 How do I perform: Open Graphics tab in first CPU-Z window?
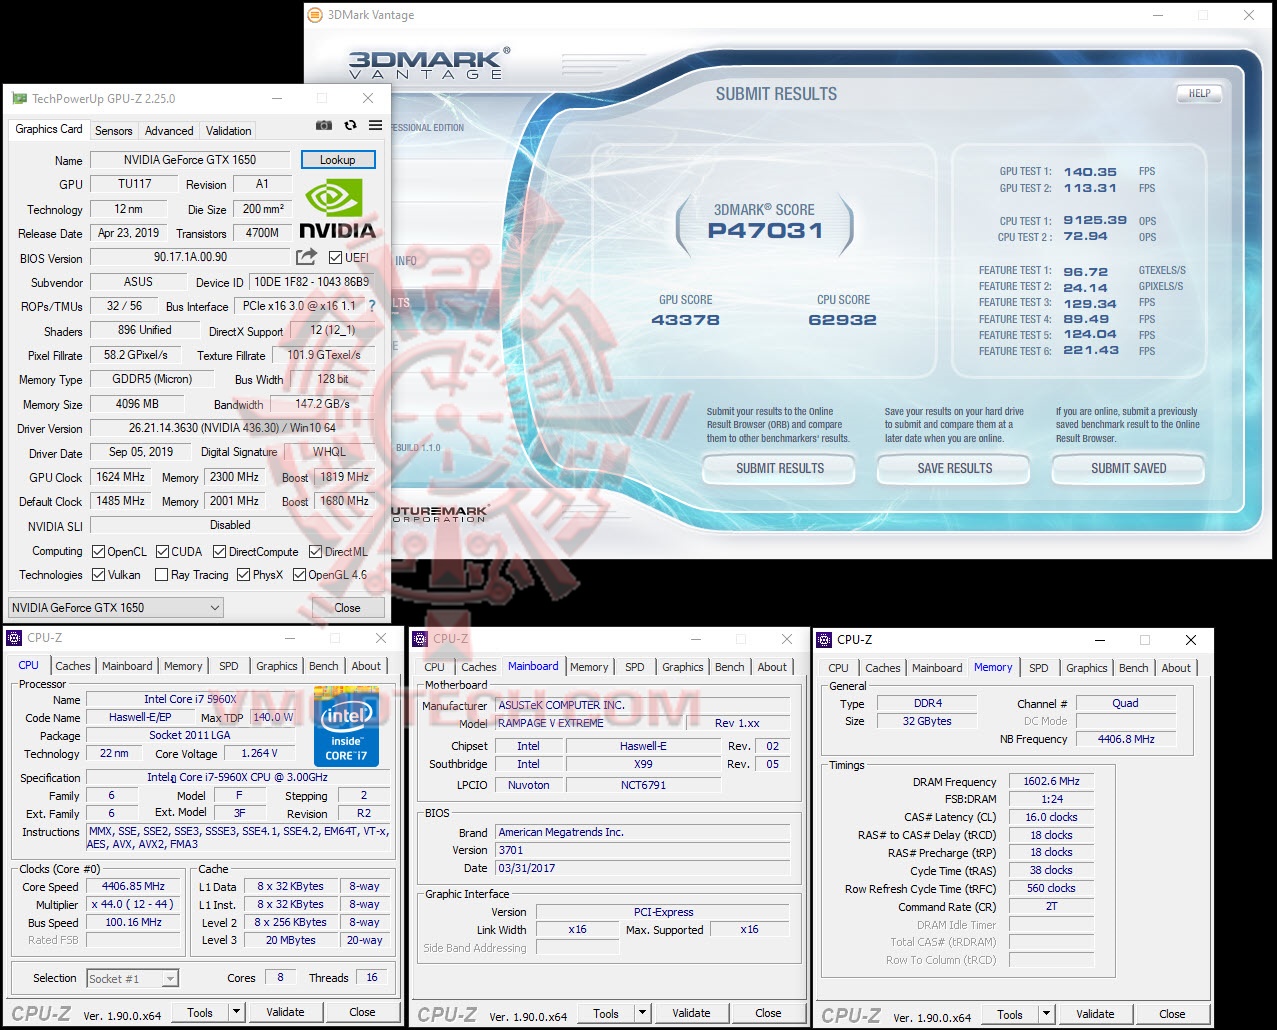tap(277, 666)
